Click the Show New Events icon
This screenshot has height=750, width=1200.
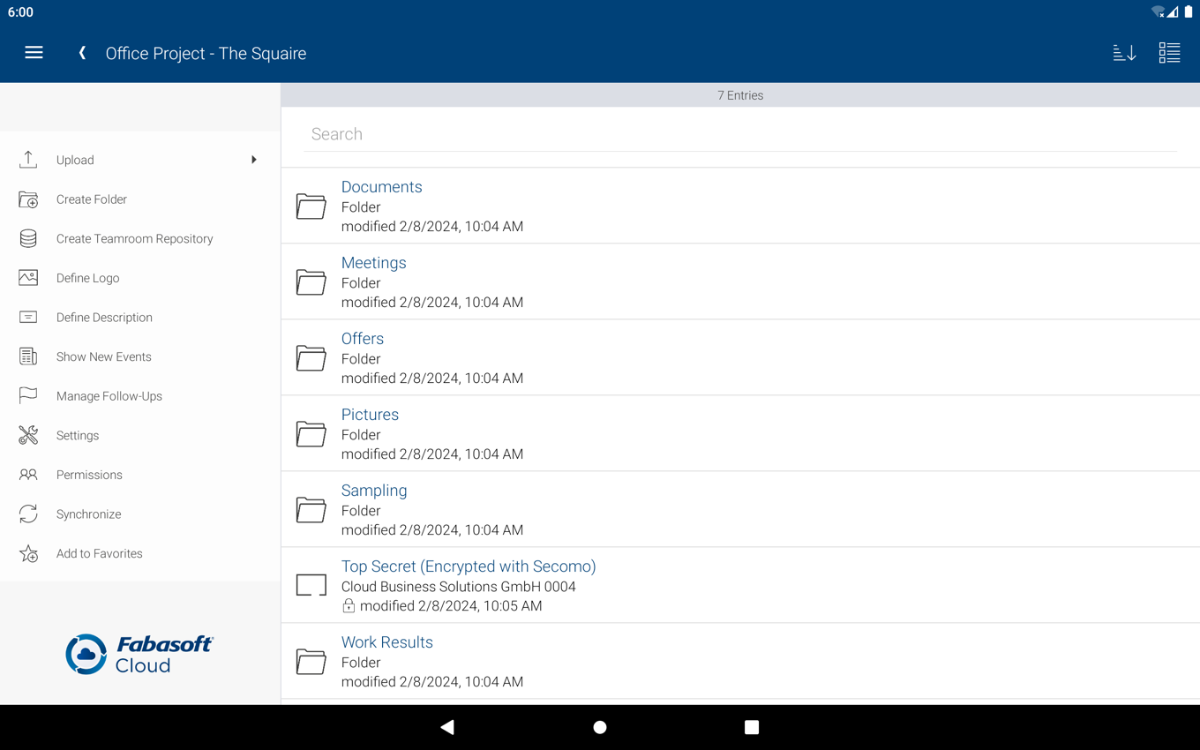(28, 357)
